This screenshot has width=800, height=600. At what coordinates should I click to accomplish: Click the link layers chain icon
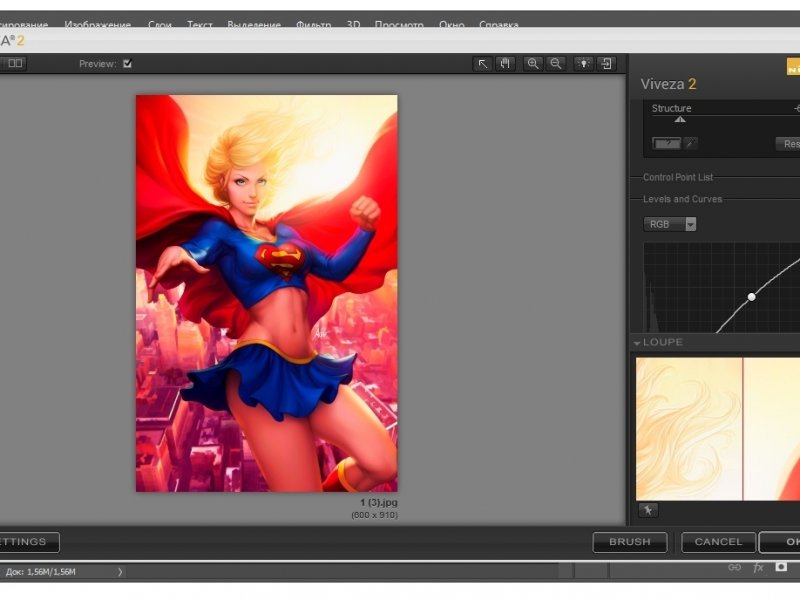[734, 567]
